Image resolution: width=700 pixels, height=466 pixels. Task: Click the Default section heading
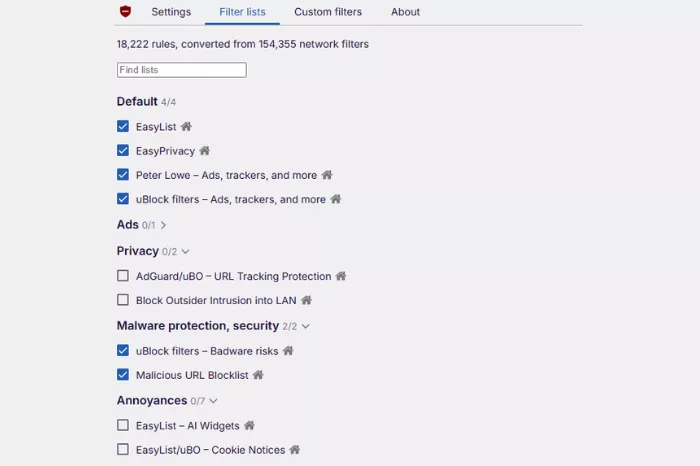(x=137, y=101)
